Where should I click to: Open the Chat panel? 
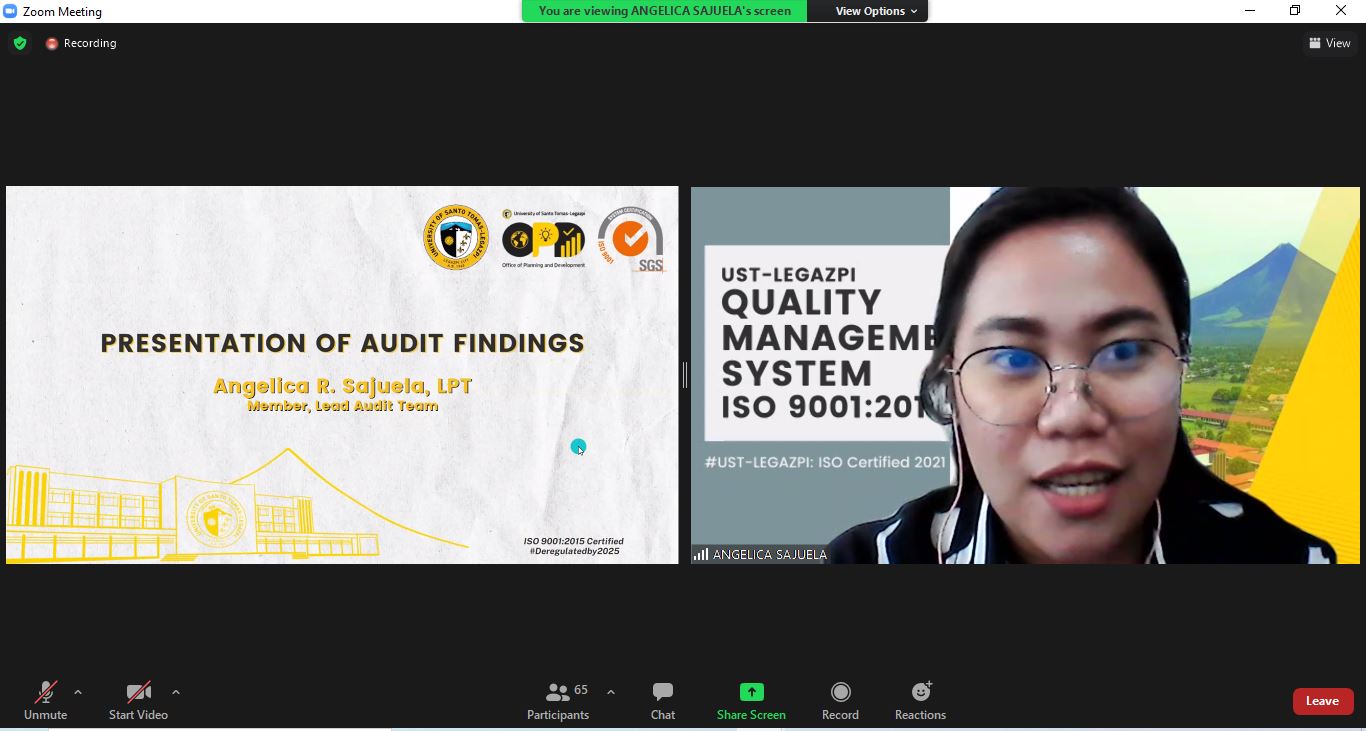[662, 700]
